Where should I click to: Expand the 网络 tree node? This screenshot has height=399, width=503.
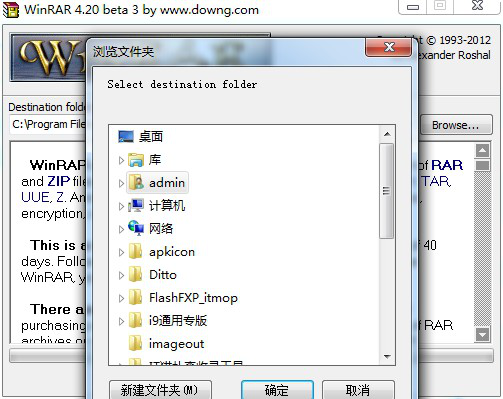point(121,229)
